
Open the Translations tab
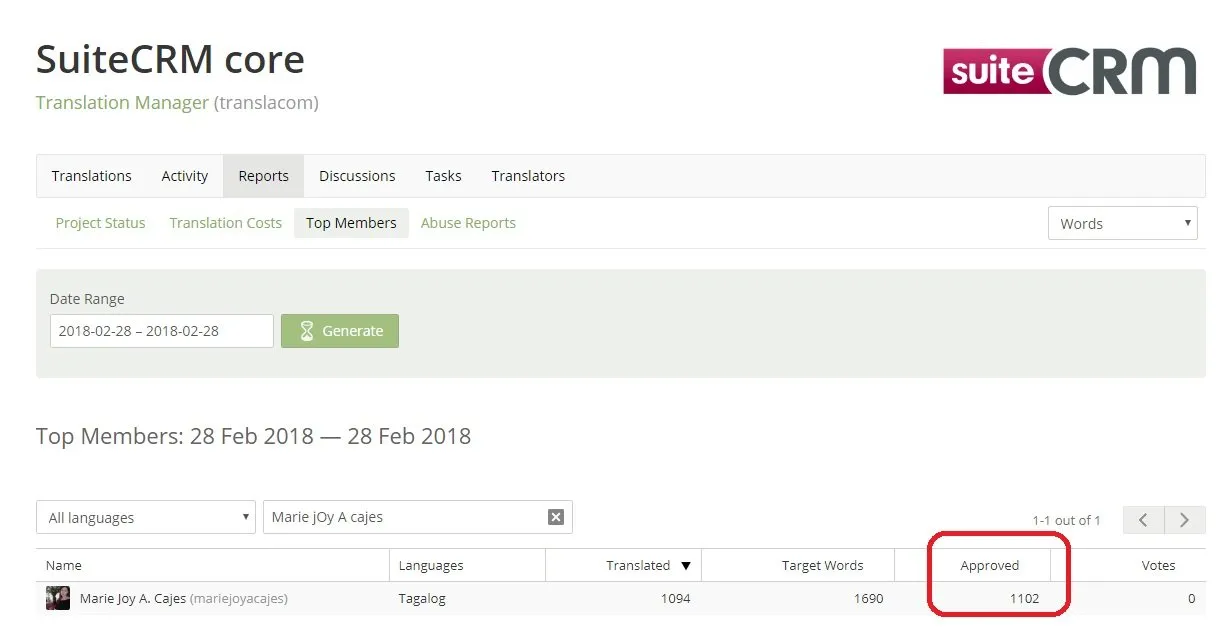coord(91,176)
